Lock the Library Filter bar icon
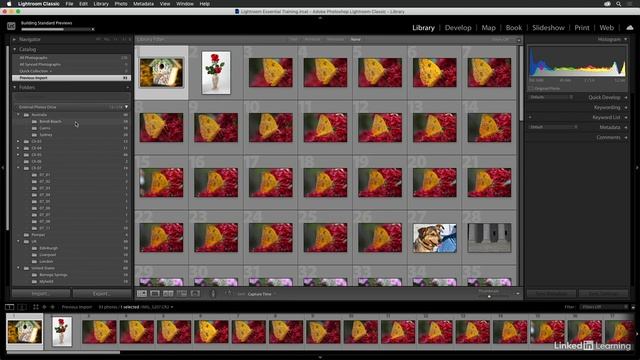Viewport: 640px width, 360px height. click(519, 40)
